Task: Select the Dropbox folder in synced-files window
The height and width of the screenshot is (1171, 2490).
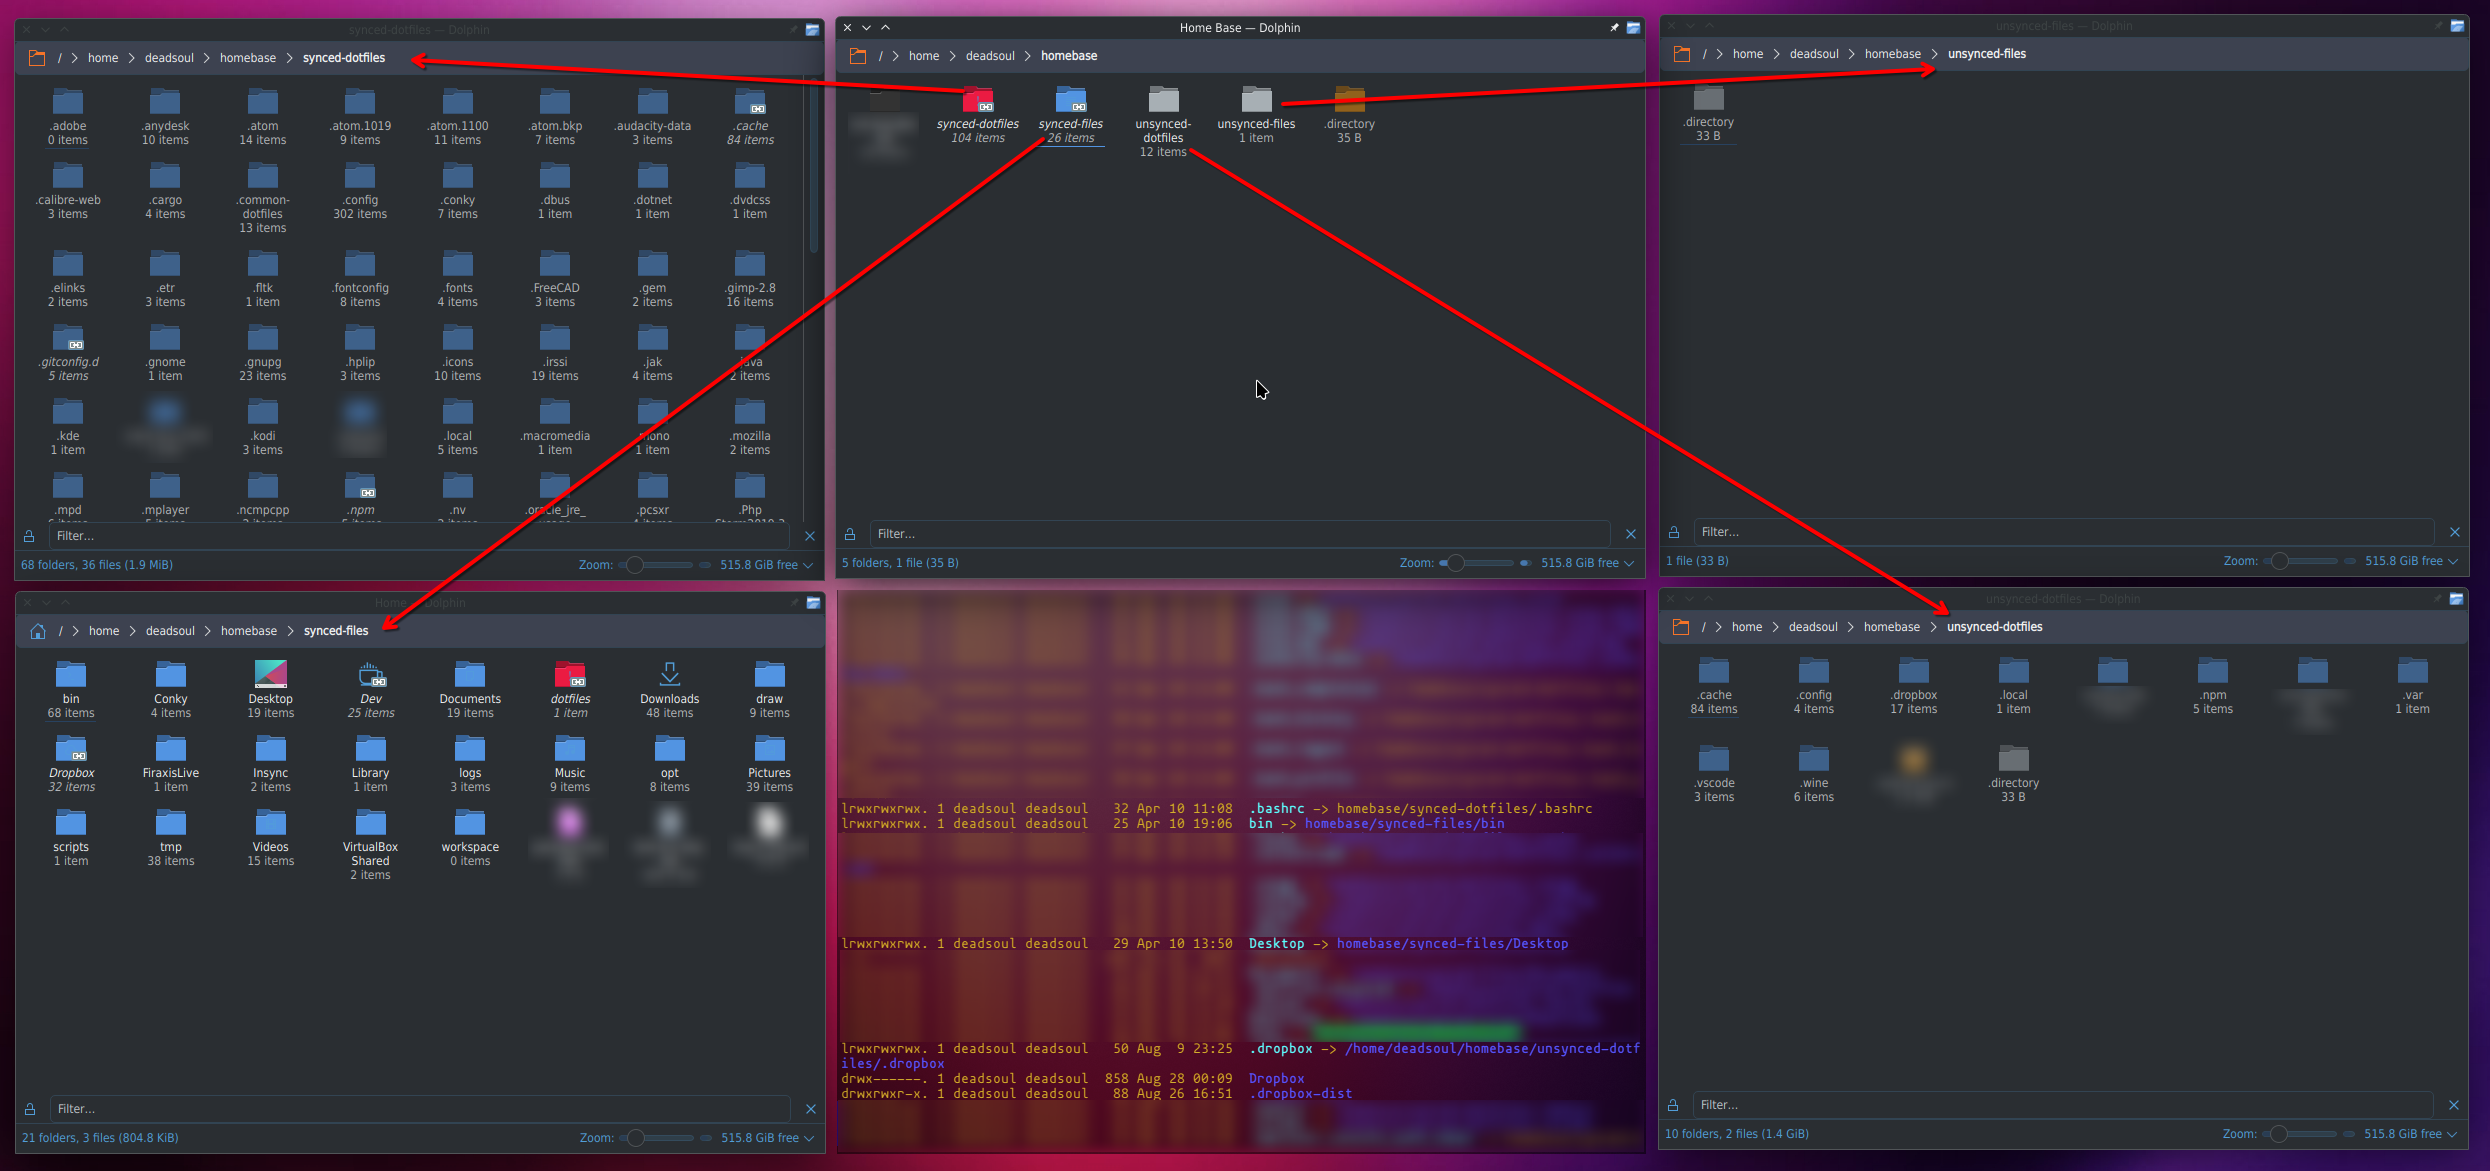Action: coord(71,750)
